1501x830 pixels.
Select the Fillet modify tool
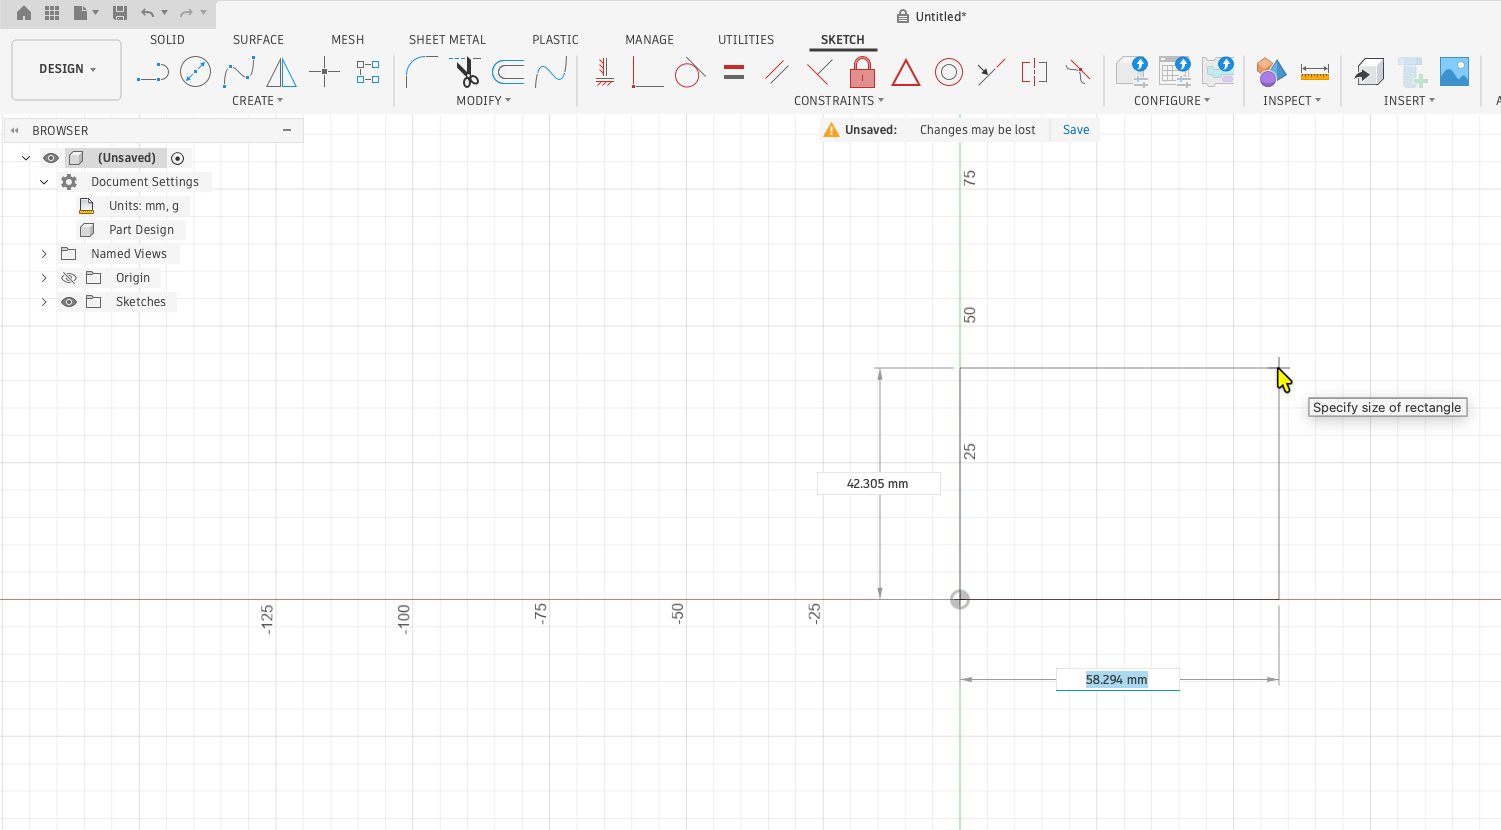click(x=421, y=72)
